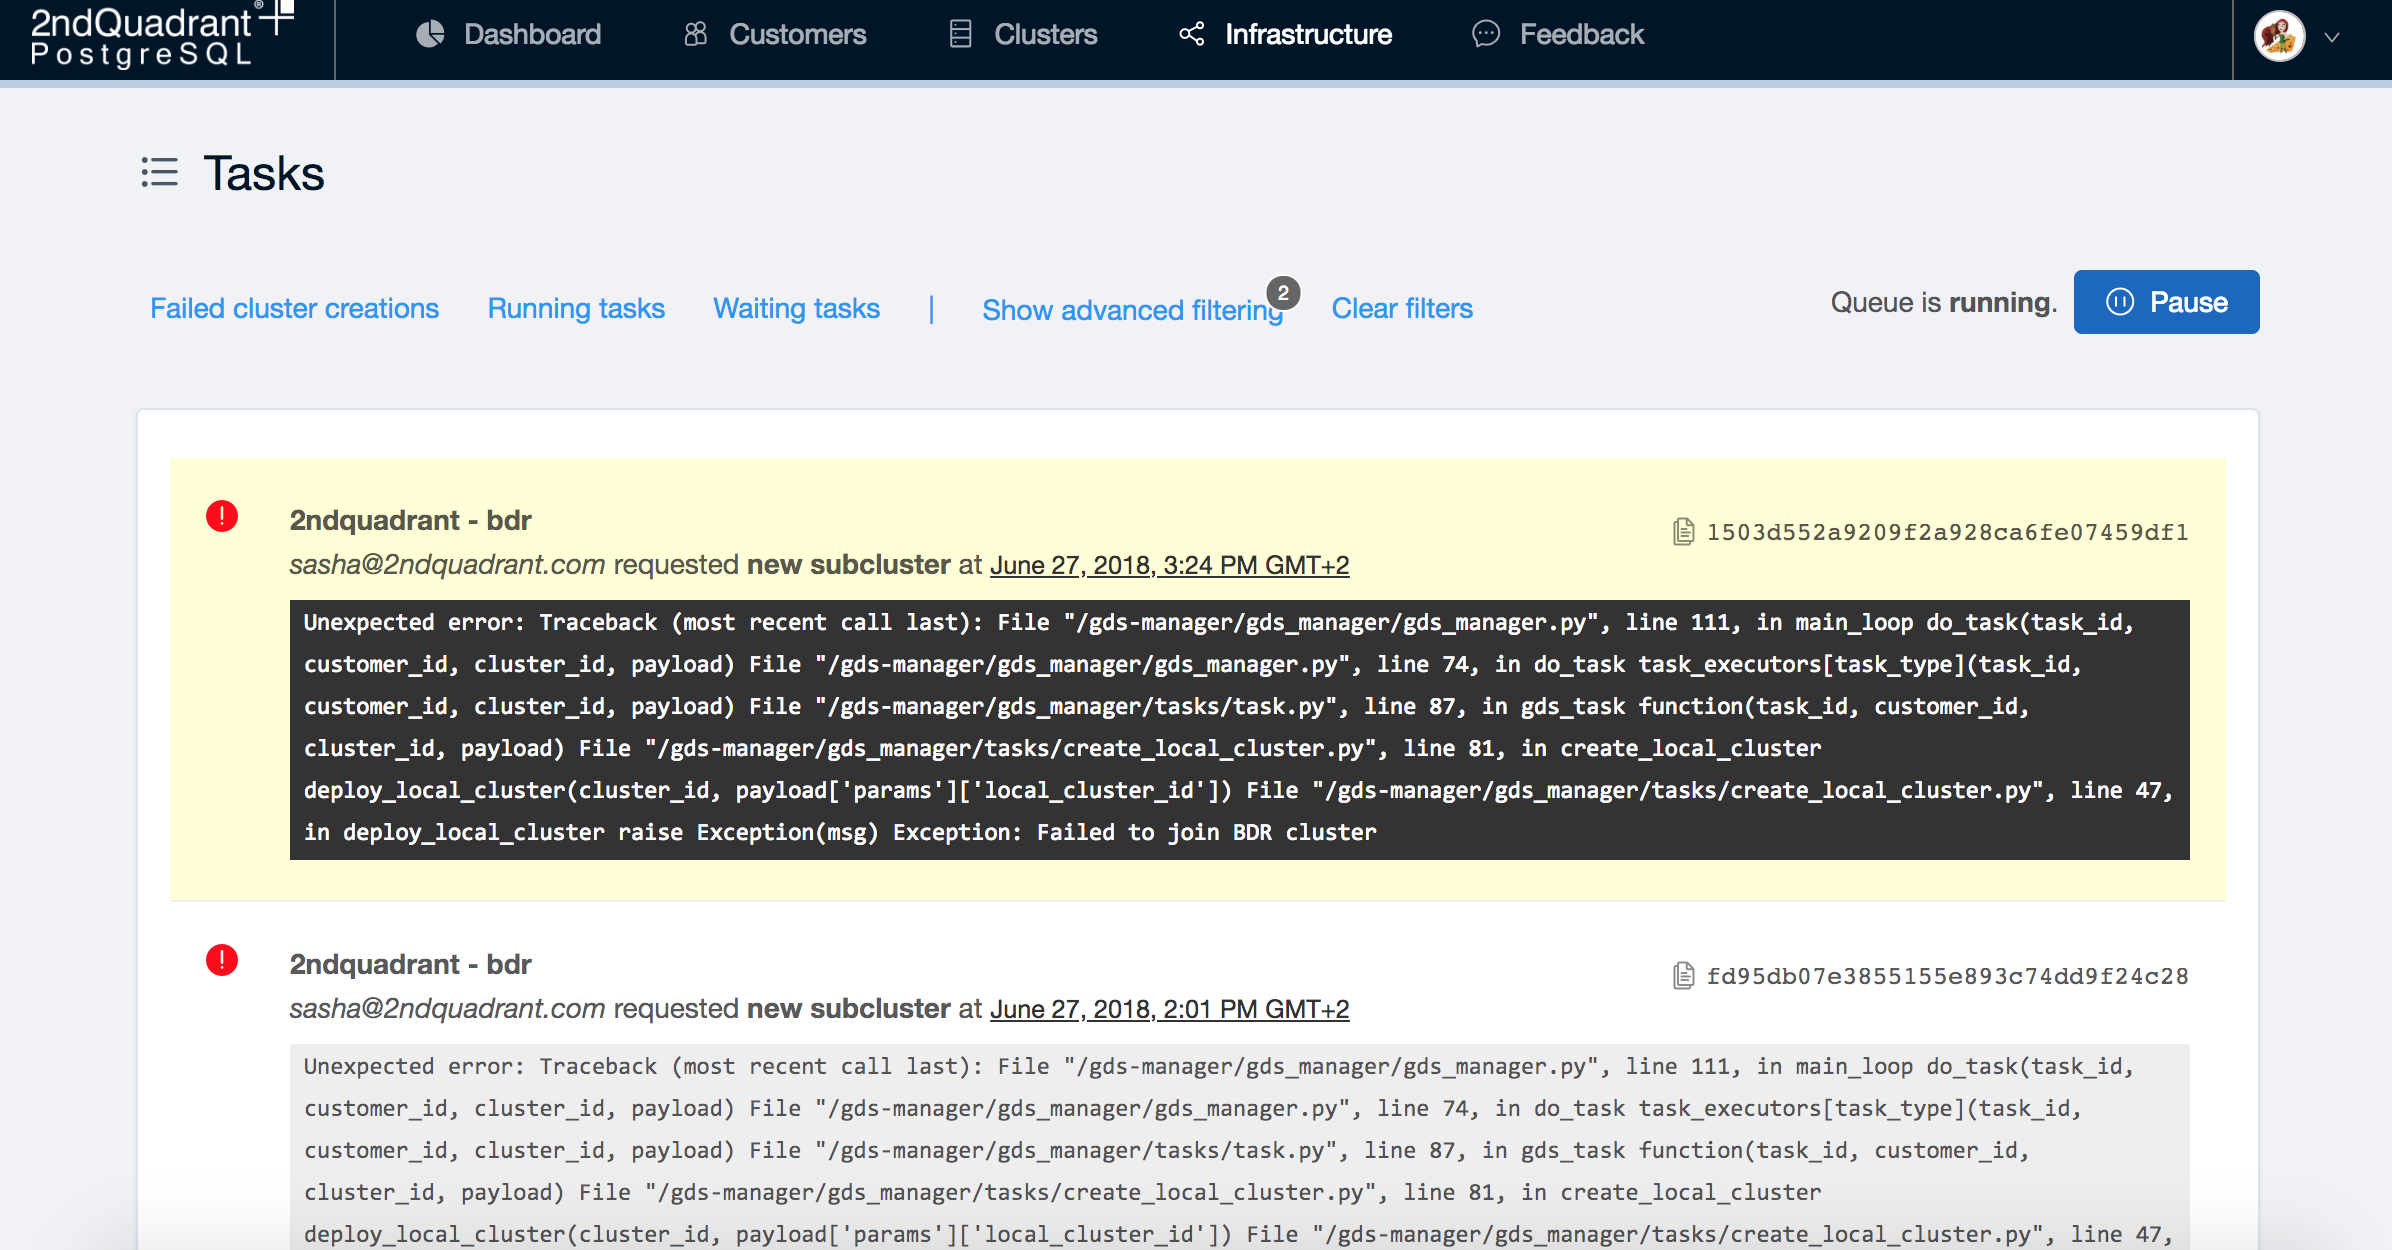The image size is (2392, 1250).
Task: Click the Infrastructure share-nodes icon
Action: [x=1191, y=35]
